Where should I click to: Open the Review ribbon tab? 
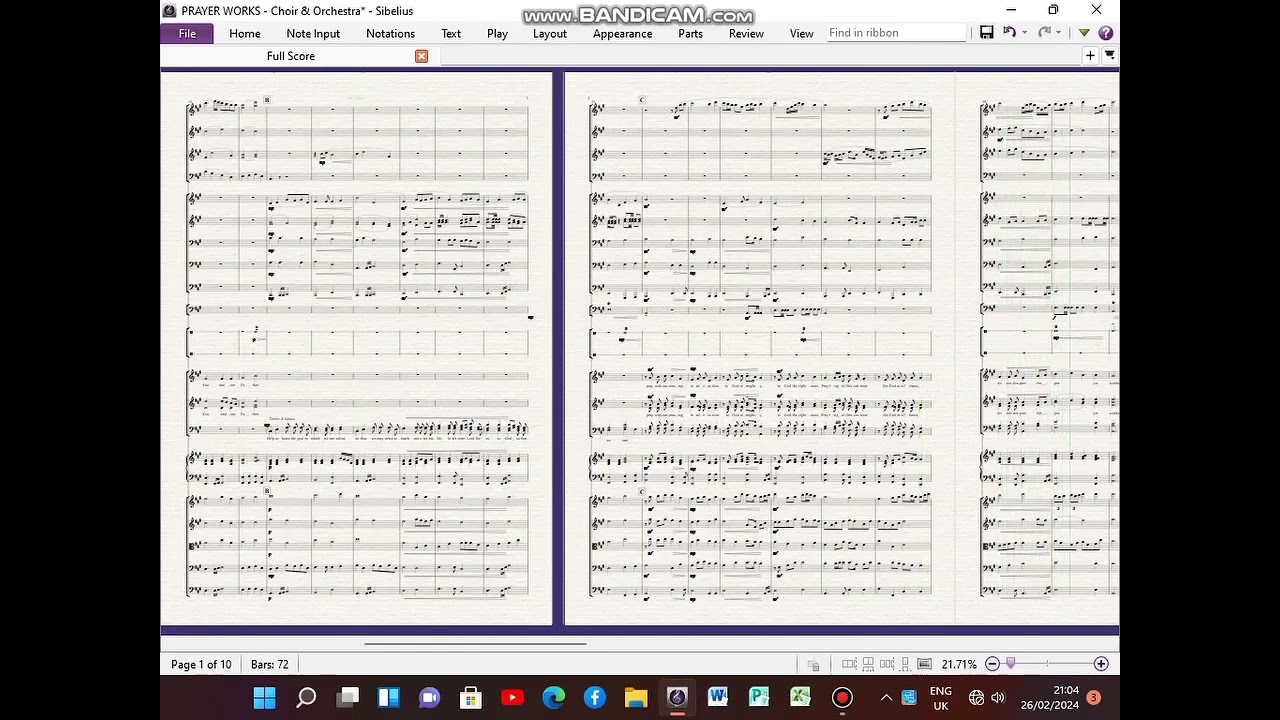pyautogui.click(x=746, y=33)
